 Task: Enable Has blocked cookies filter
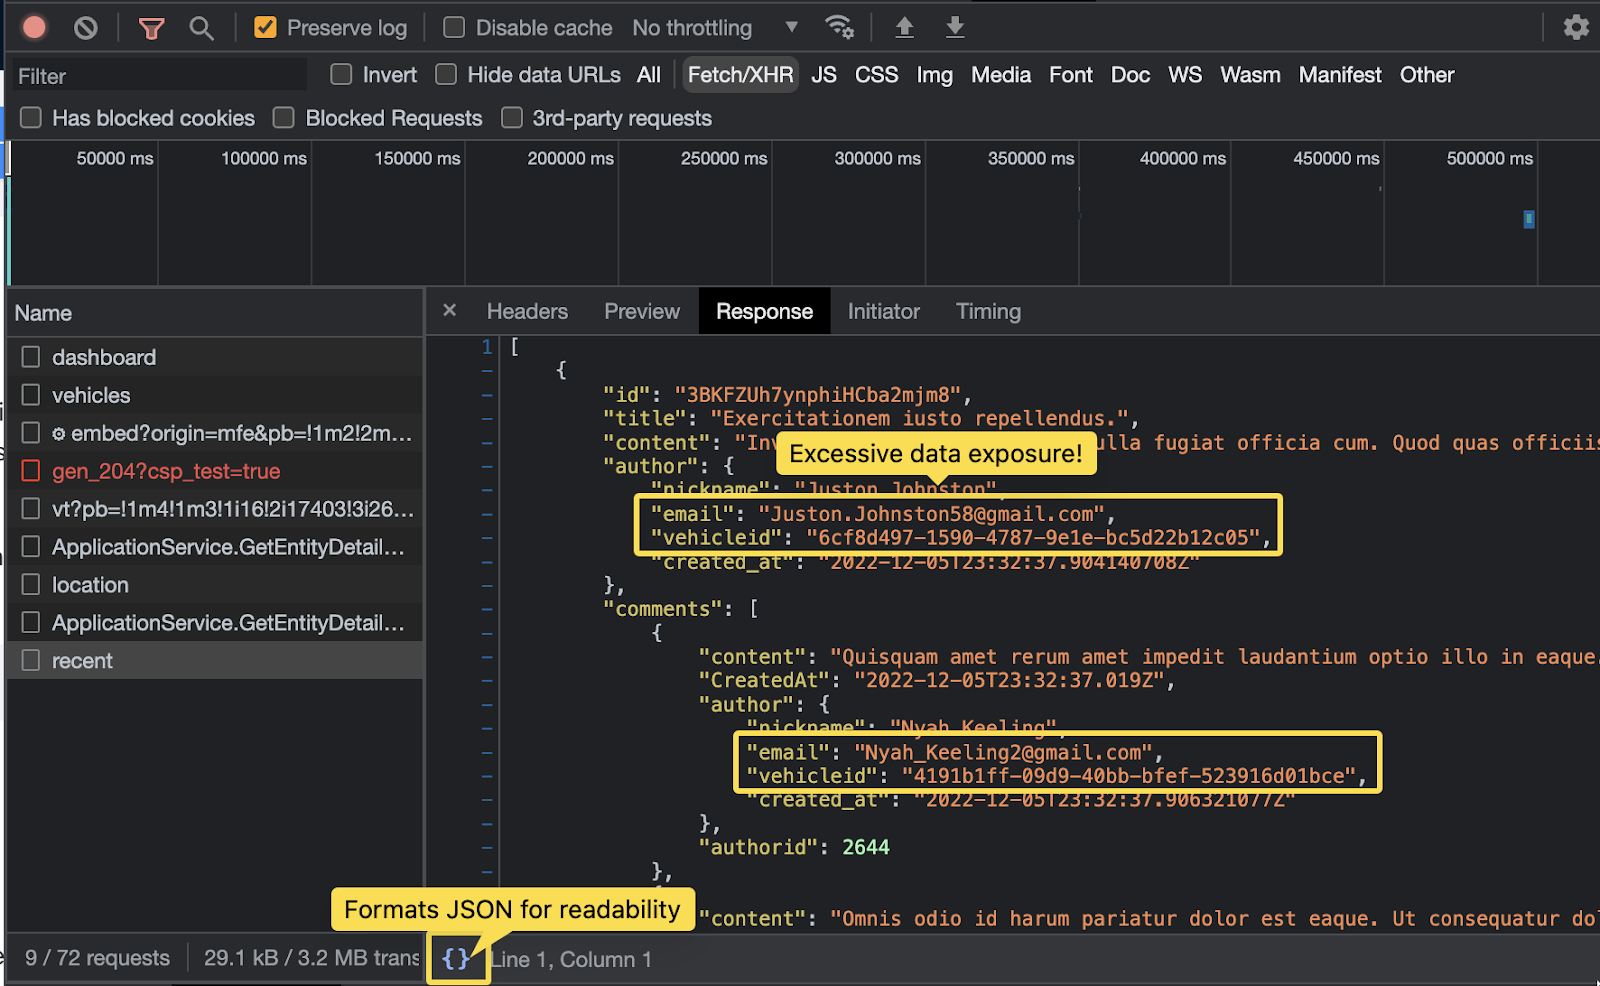point(31,118)
